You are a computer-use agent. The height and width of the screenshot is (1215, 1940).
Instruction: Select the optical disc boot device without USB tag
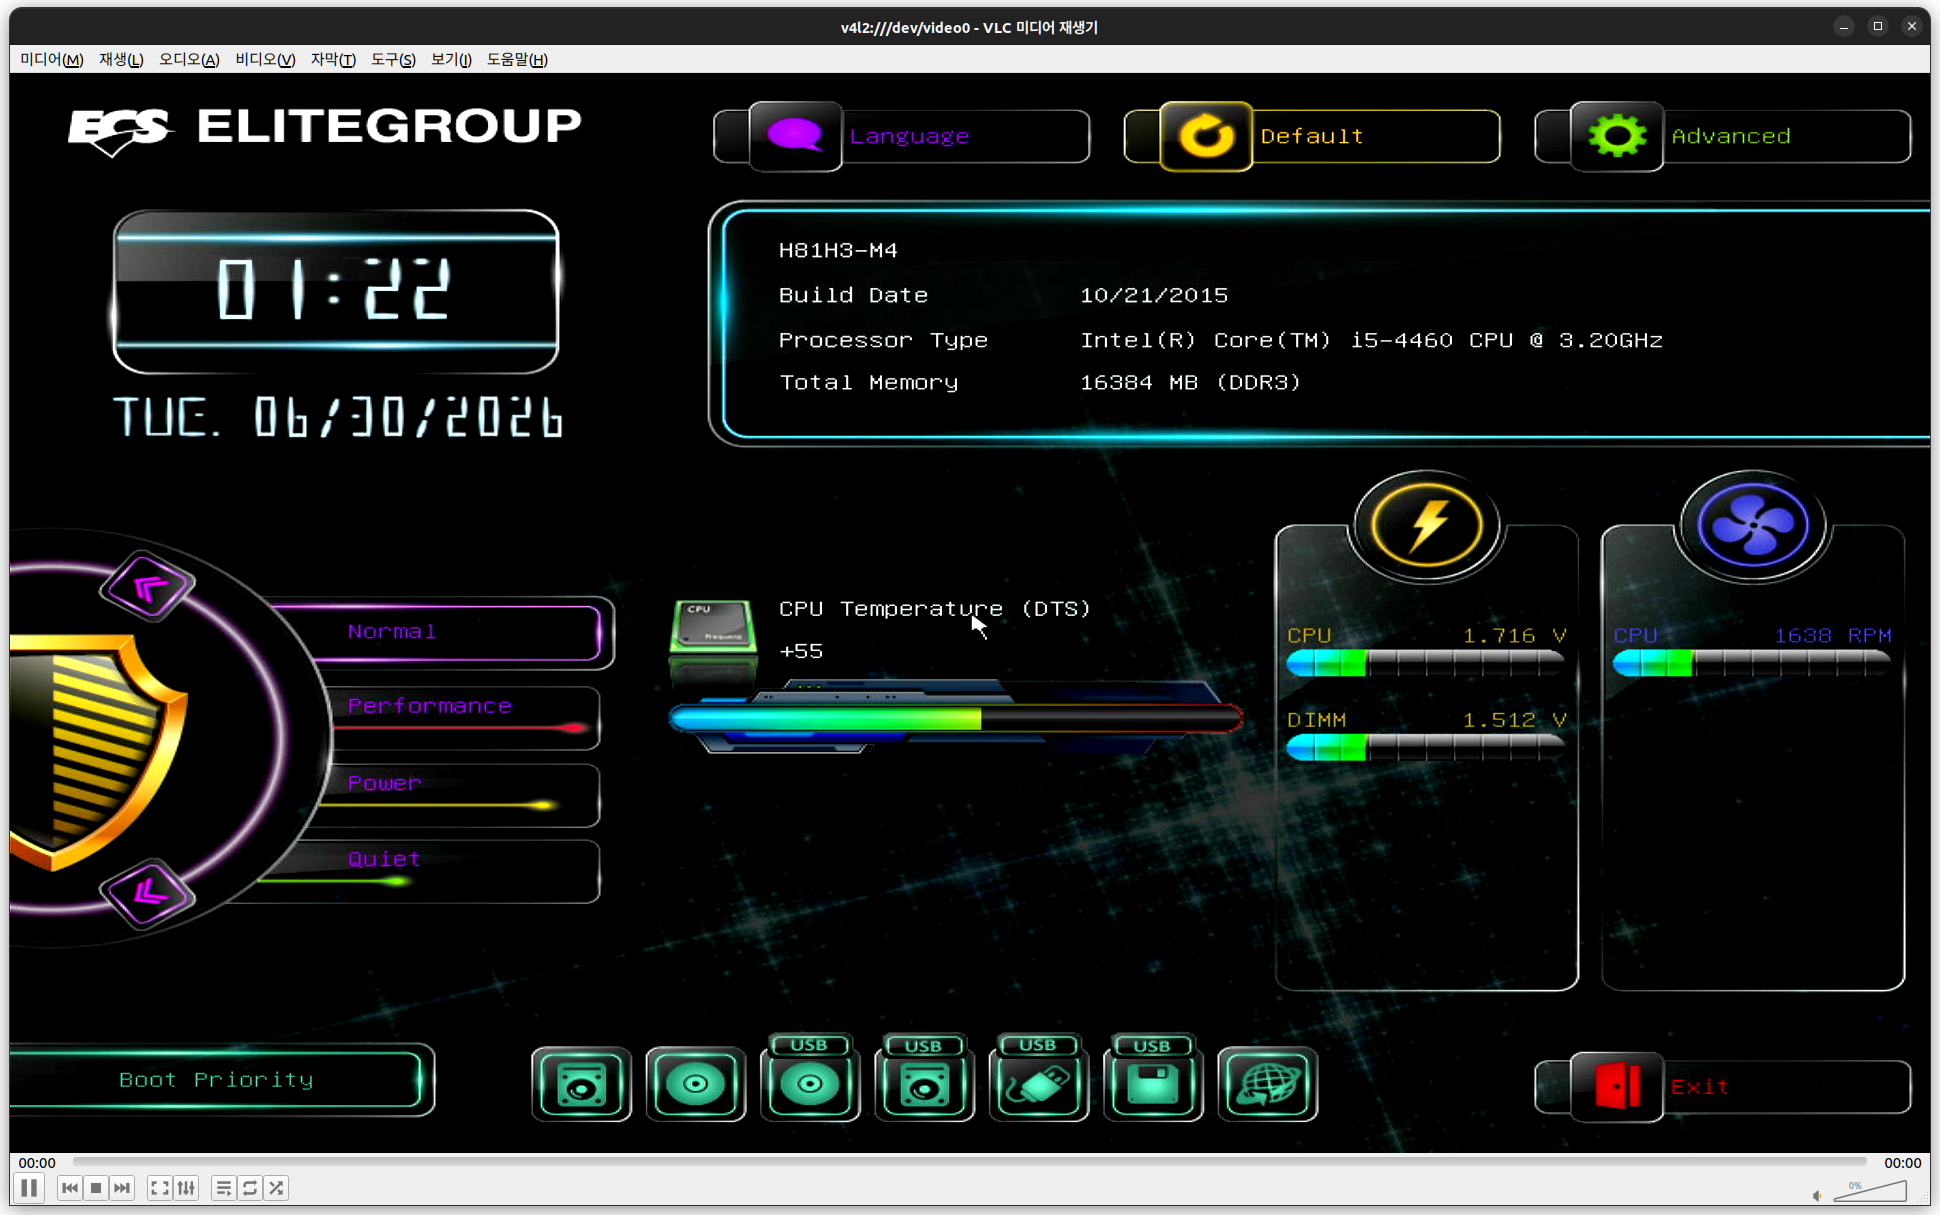[x=696, y=1084]
